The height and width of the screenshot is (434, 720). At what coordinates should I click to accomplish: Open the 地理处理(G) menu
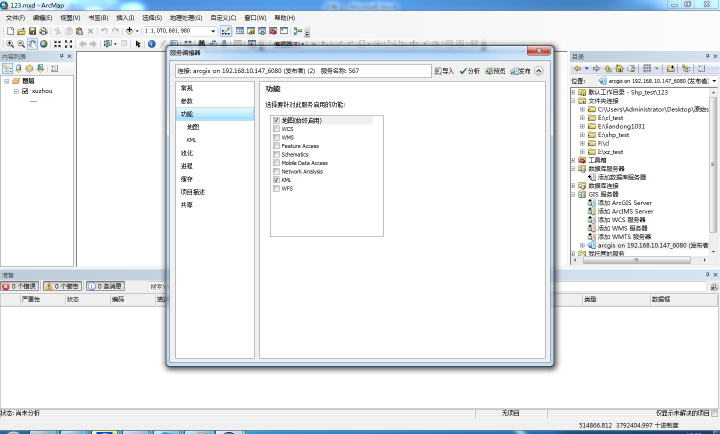click(x=186, y=18)
